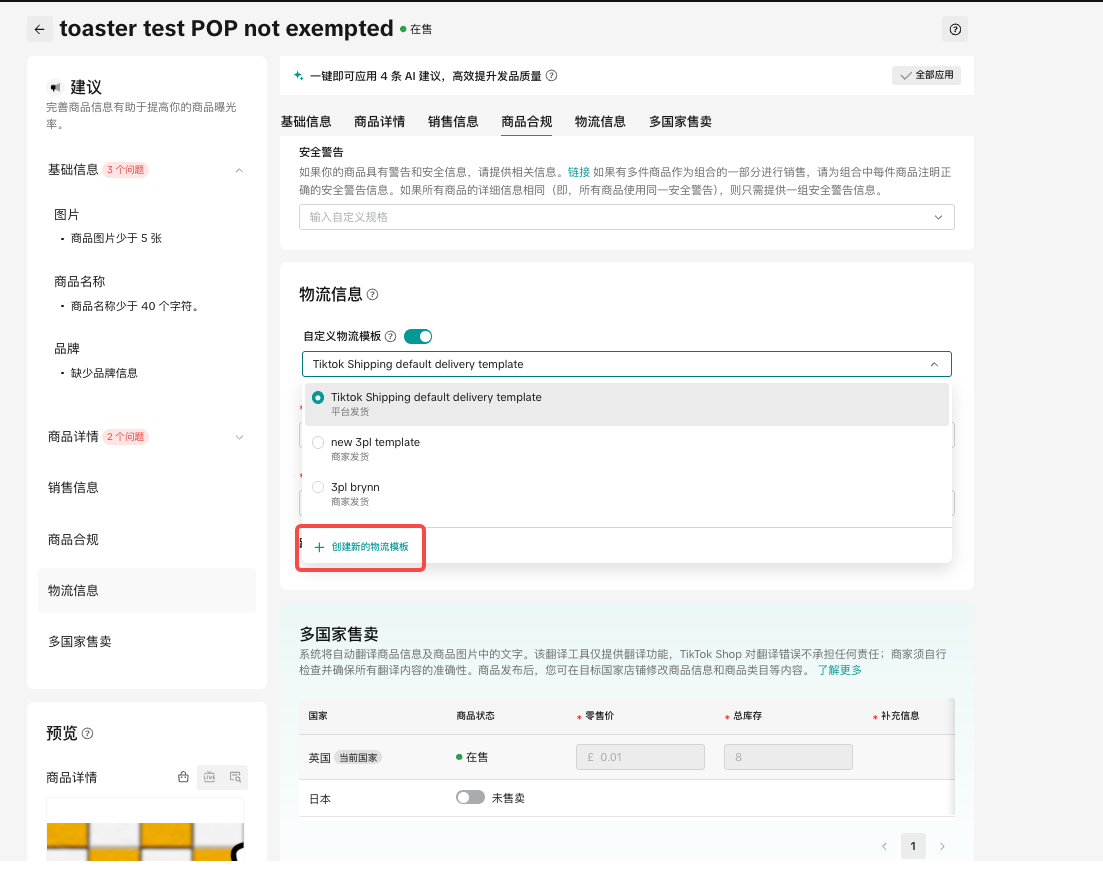
Task: Click the back arrow beside product title
Action: pos(39,29)
